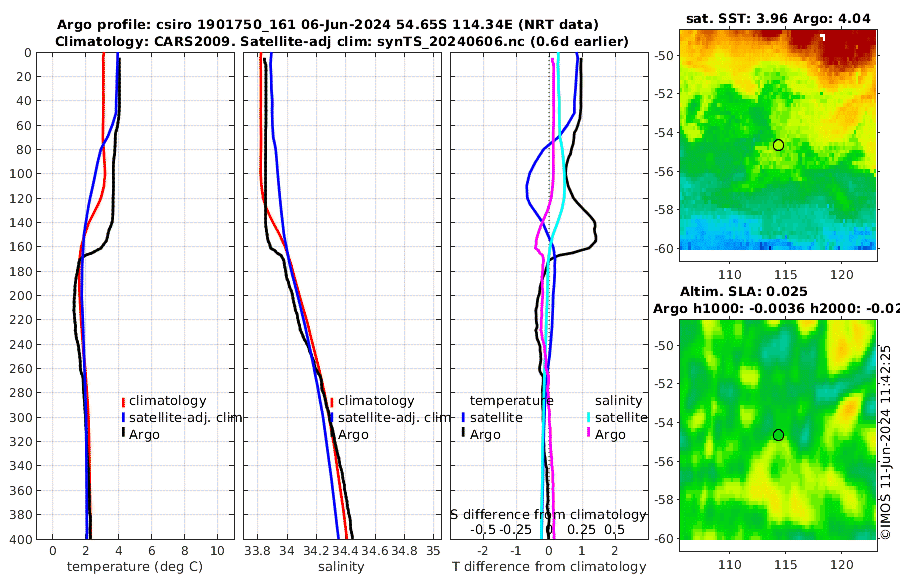This screenshot has height=580, width=900.
Task: Click the 'temperature (deg C)' axis label
Action: [135, 567]
